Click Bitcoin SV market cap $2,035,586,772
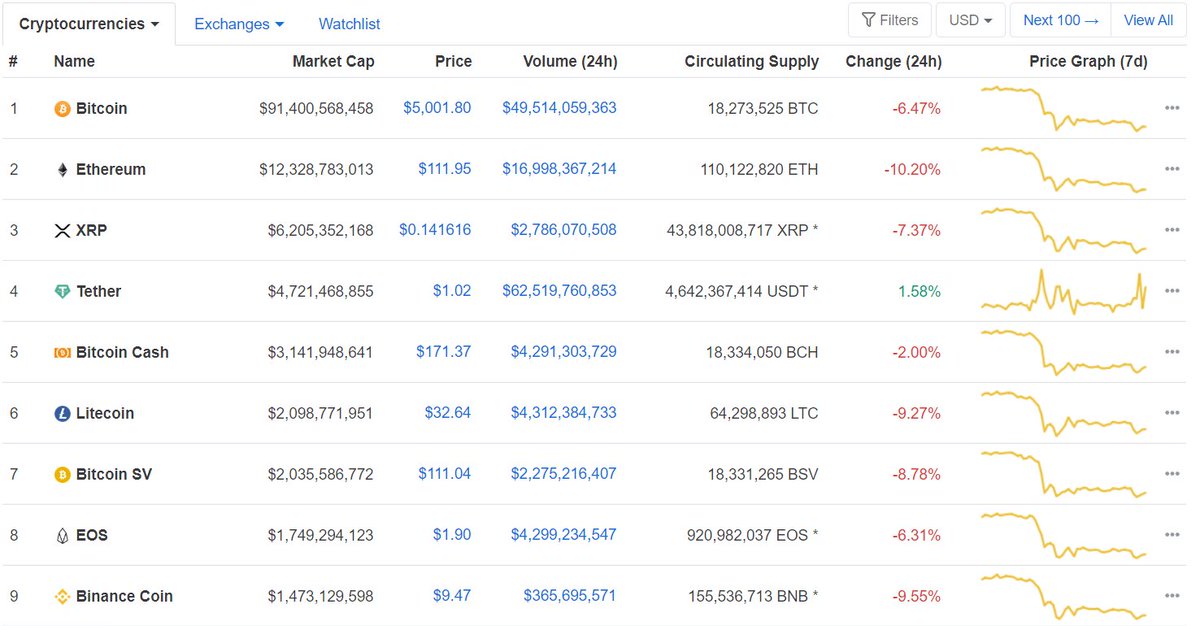 (320, 474)
